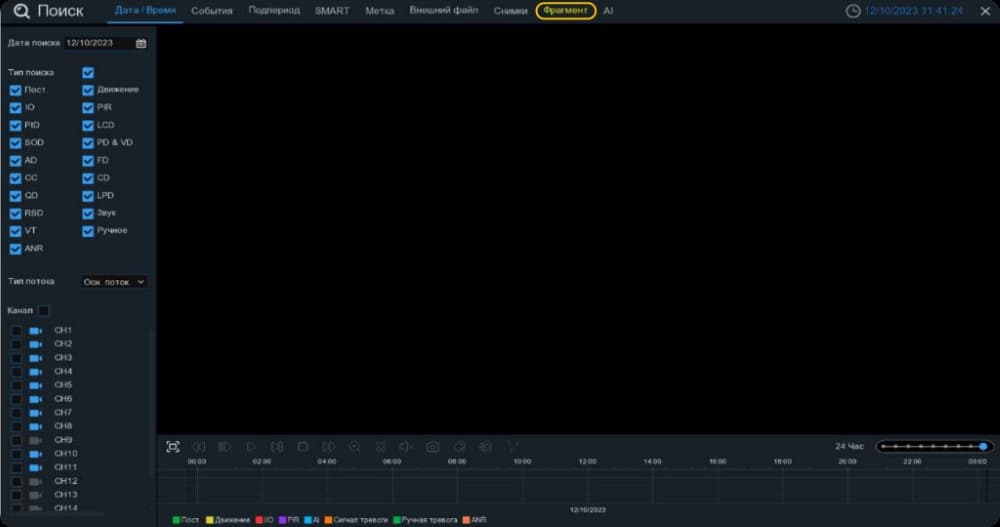The height and width of the screenshot is (527, 1000).
Task: Uncheck the Движение search type checkbox
Action: tap(88, 90)
